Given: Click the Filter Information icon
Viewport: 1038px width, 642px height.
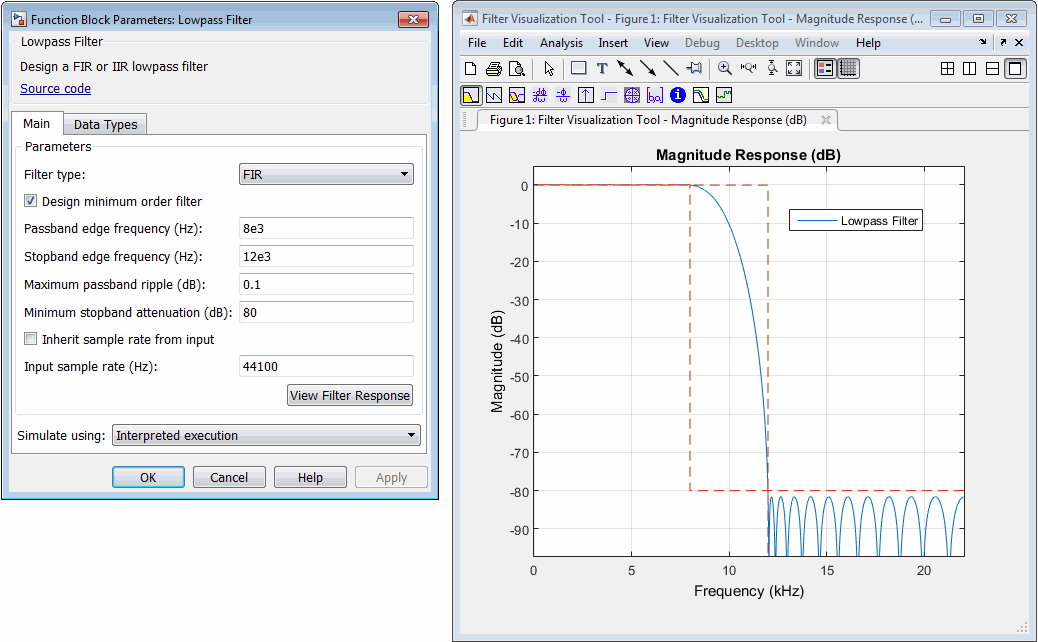Looking at the screenshot, I should (x=677, y=96).
